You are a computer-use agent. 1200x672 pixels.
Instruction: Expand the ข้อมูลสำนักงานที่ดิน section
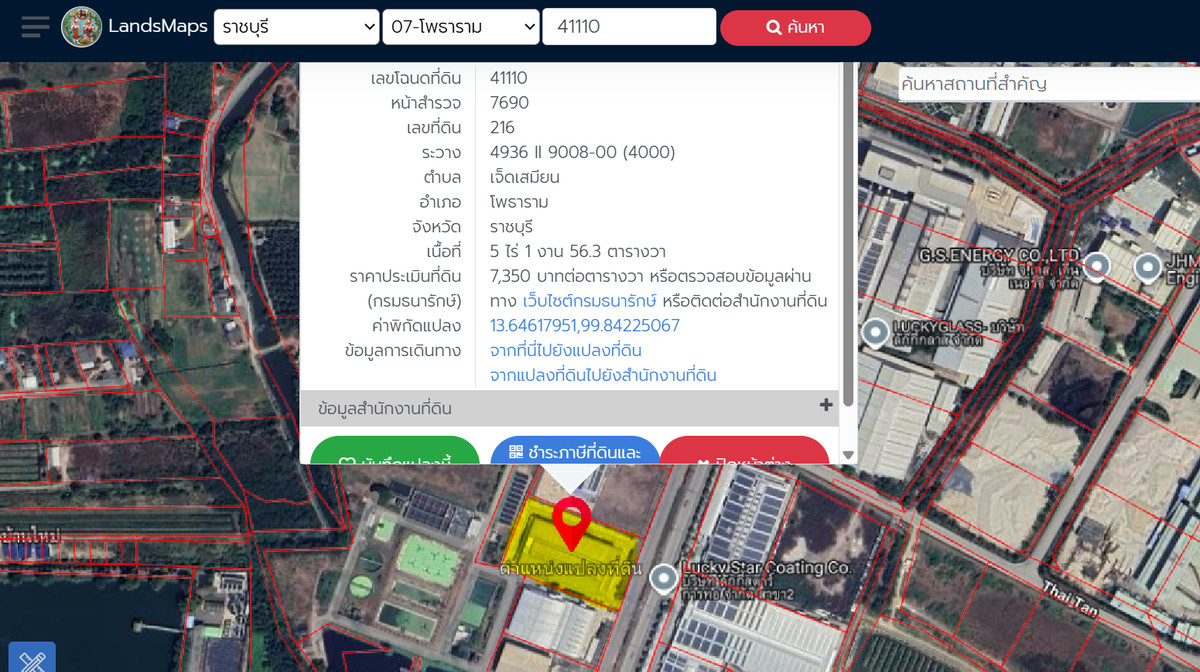pyautogui.click(x=825, y=406)
